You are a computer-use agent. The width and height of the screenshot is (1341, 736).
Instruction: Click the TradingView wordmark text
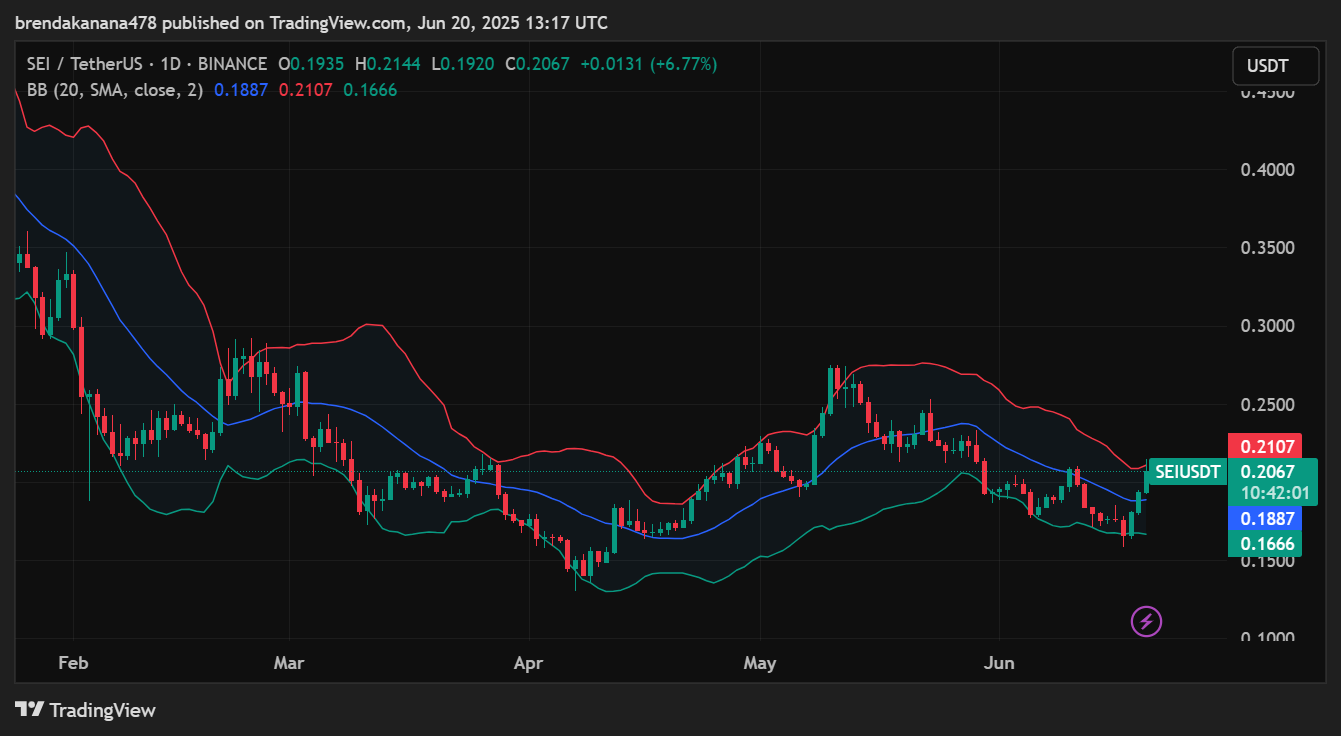(x=102, y=710)
